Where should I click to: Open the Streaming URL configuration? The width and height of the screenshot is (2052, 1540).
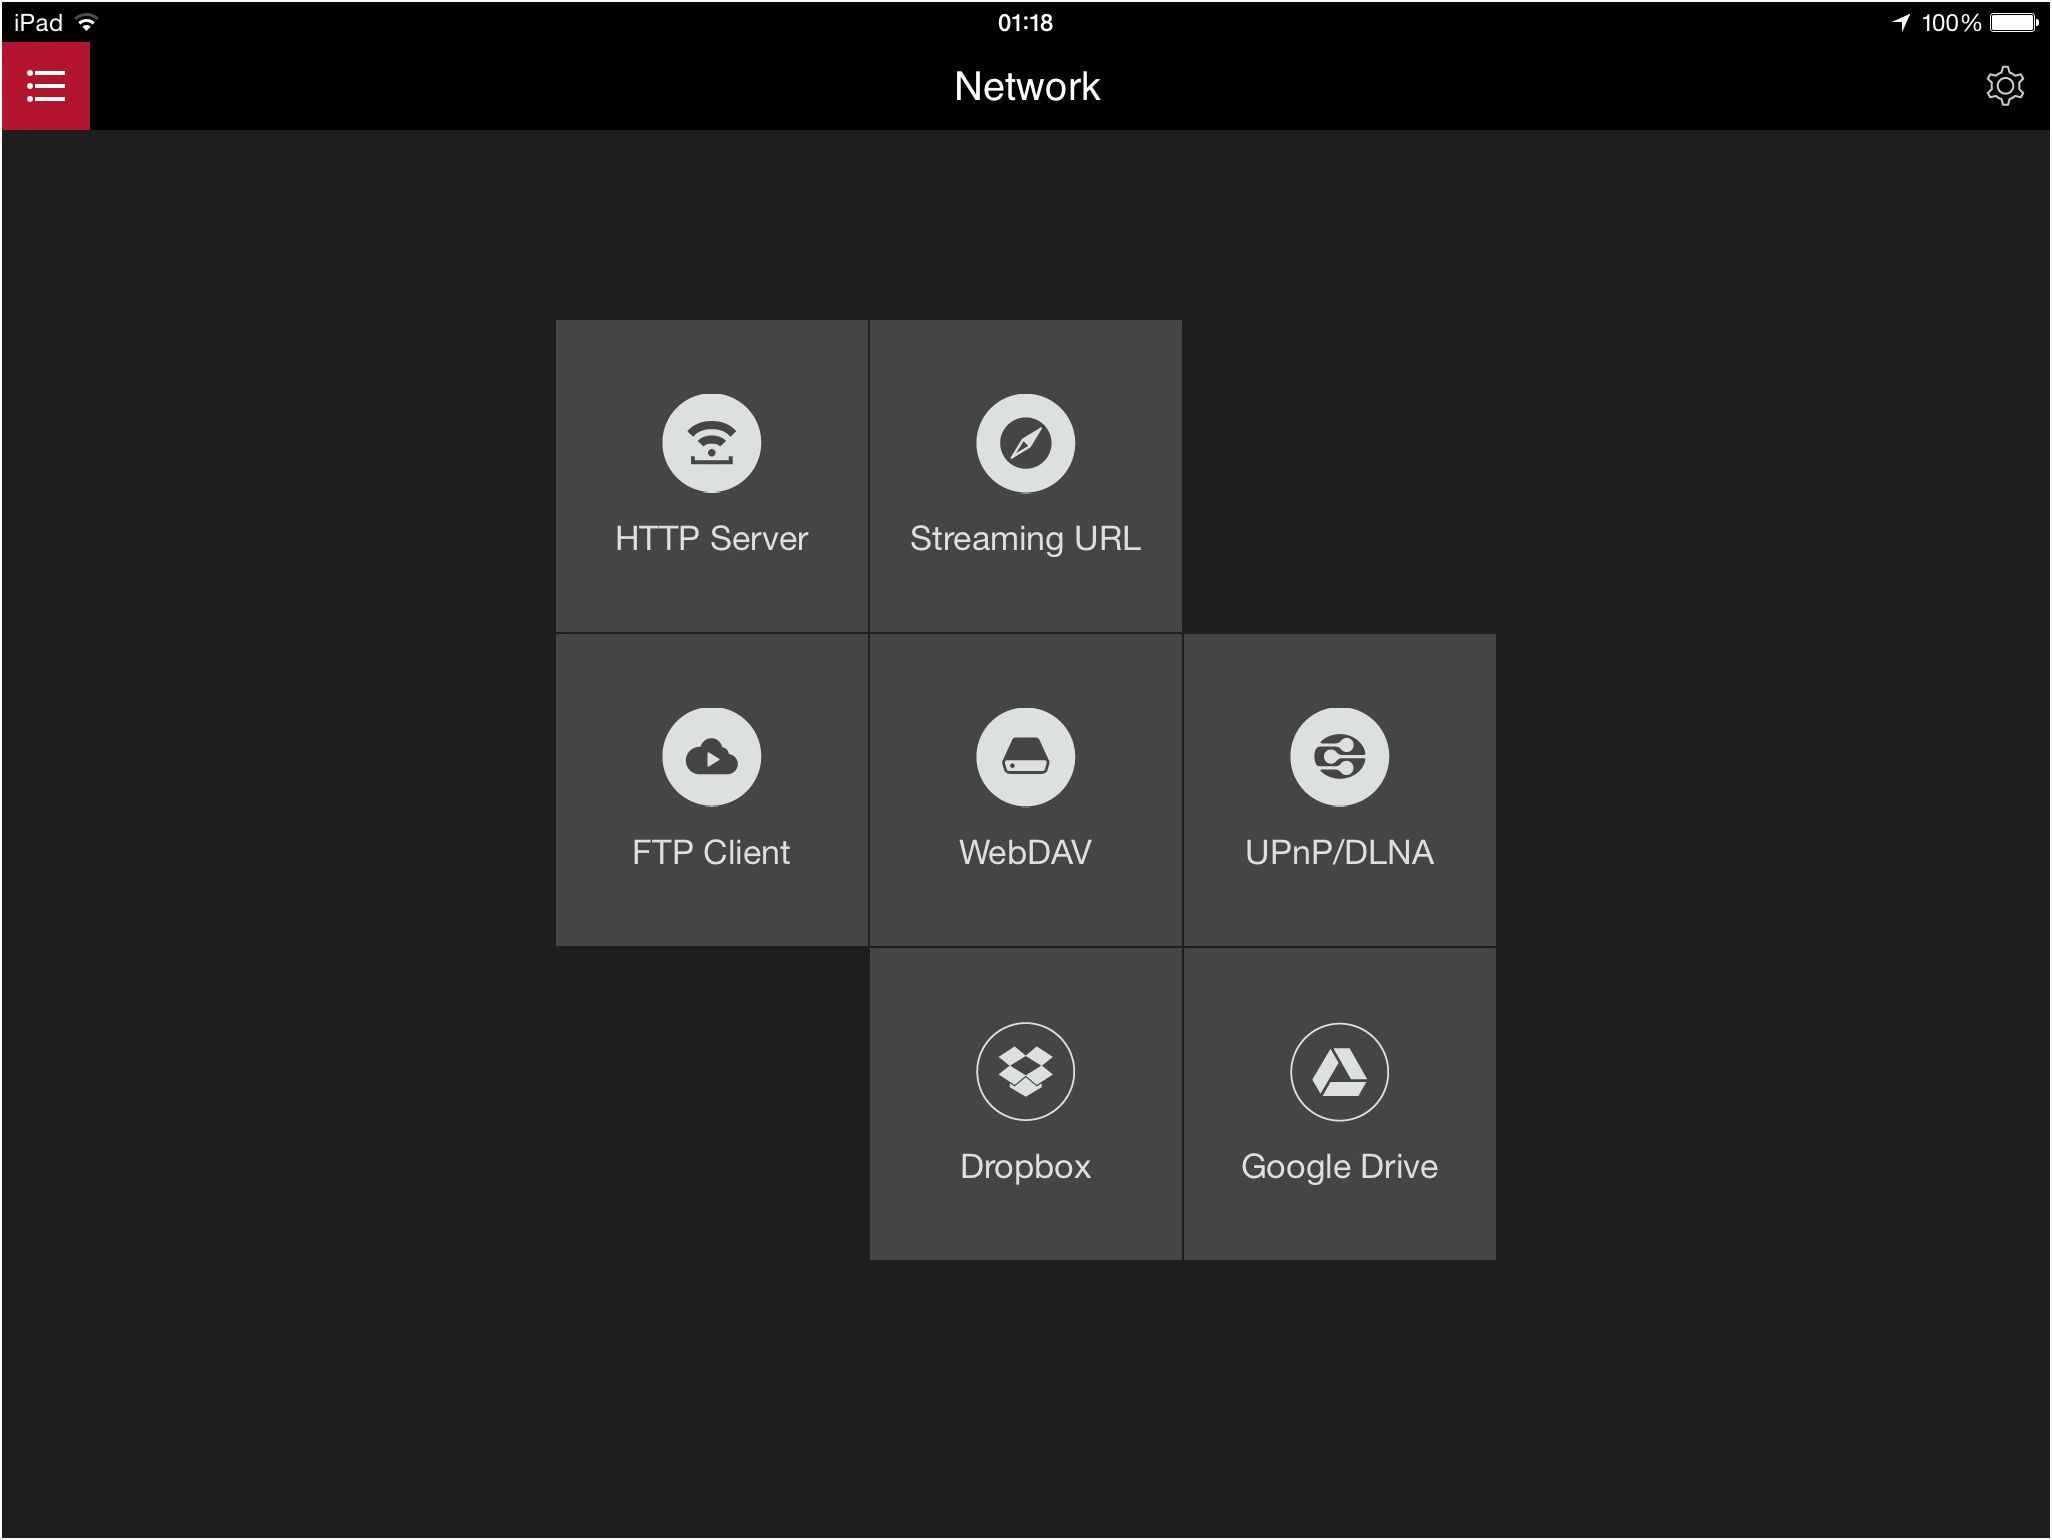tap(1027, 471)
